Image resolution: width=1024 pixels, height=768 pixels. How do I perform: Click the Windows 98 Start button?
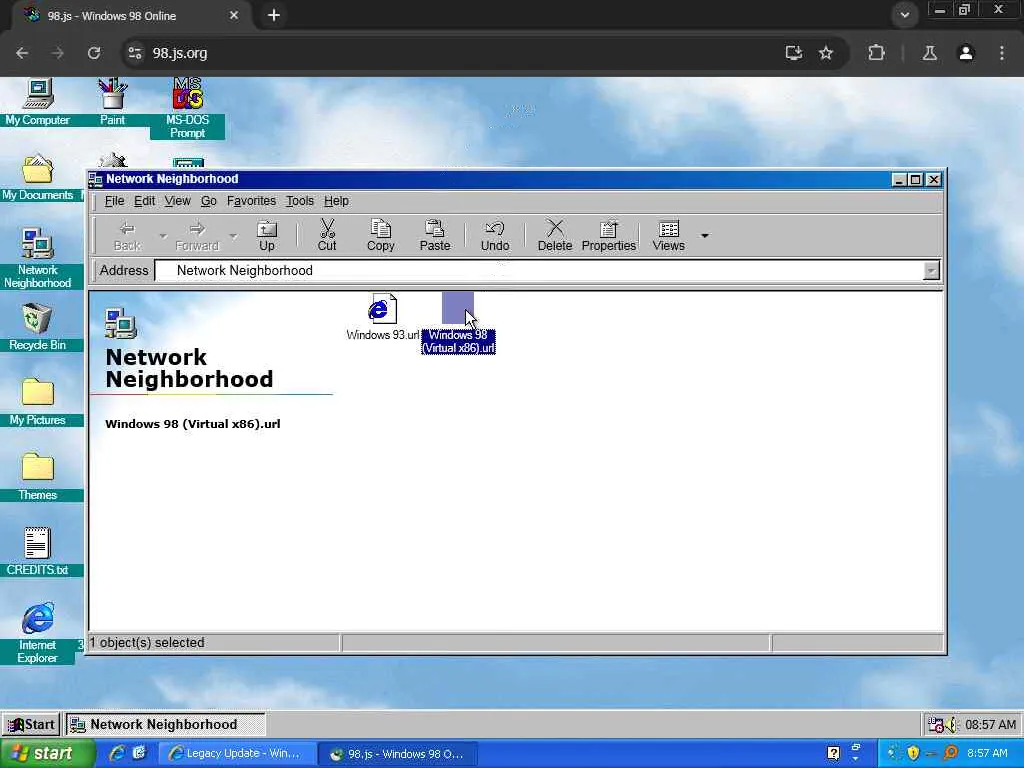pos(31,724)
